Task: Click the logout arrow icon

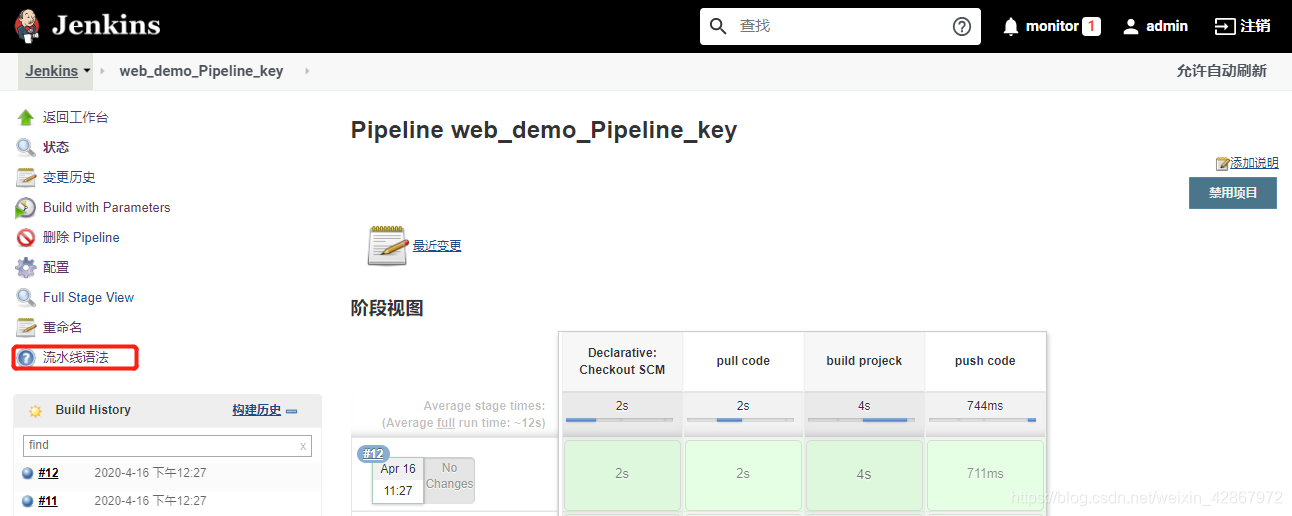Action: (1224, 26)
